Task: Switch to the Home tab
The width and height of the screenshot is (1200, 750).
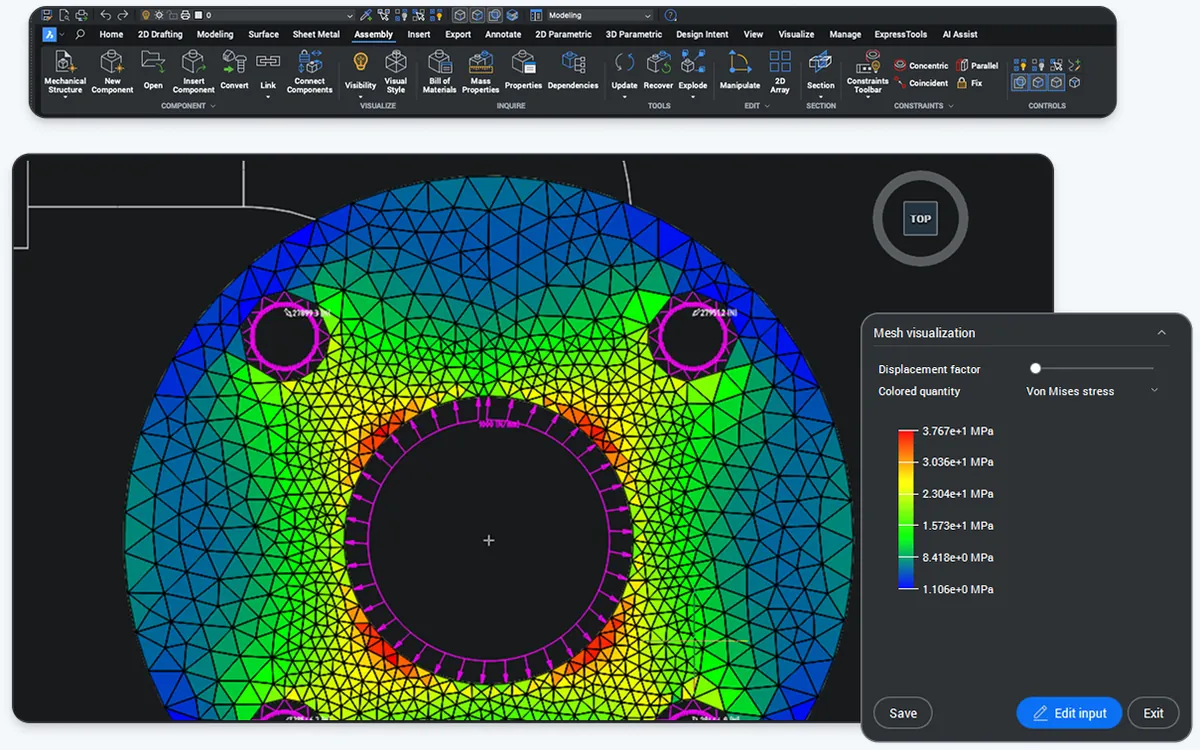Action: click(x=111, y=34)
